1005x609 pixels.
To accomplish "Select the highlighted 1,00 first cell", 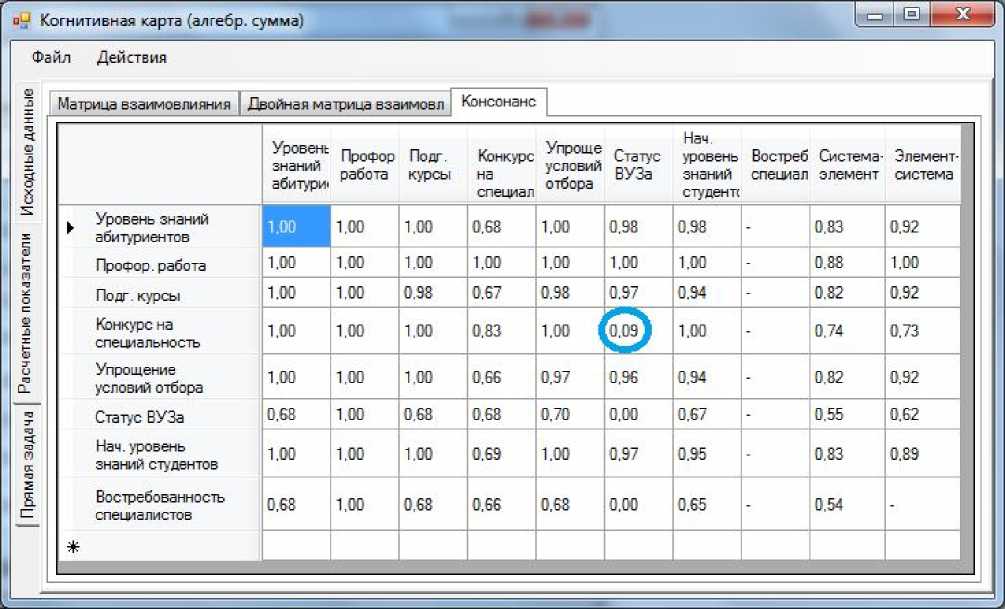I will tap(296, 227).
